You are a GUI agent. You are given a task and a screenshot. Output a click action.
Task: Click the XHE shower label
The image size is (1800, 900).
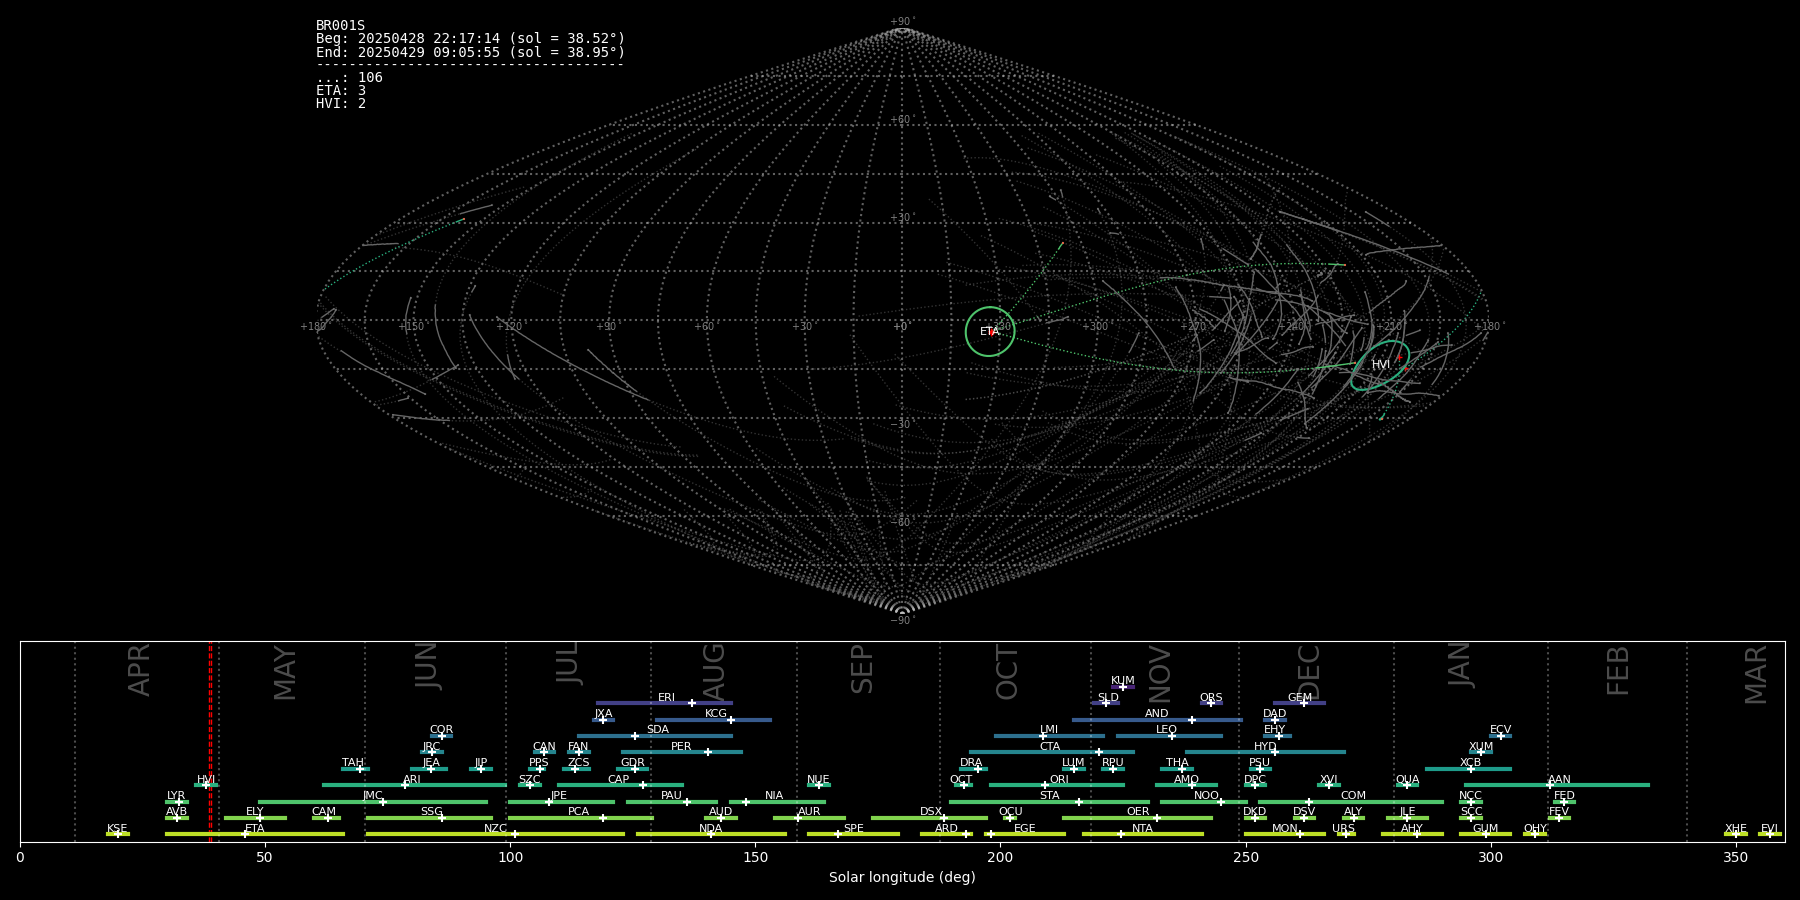tap(1736, 829)
